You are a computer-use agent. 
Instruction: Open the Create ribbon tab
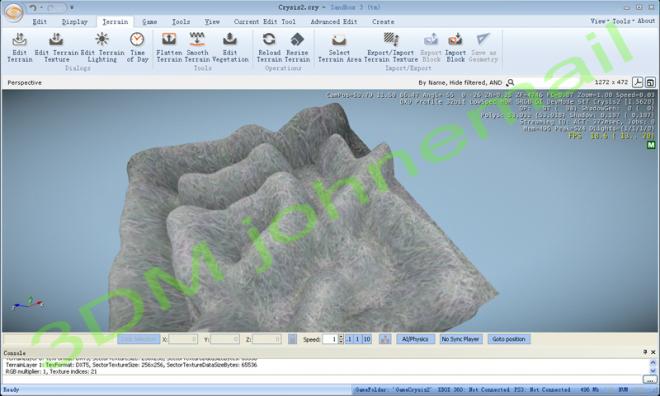[383, 21]
